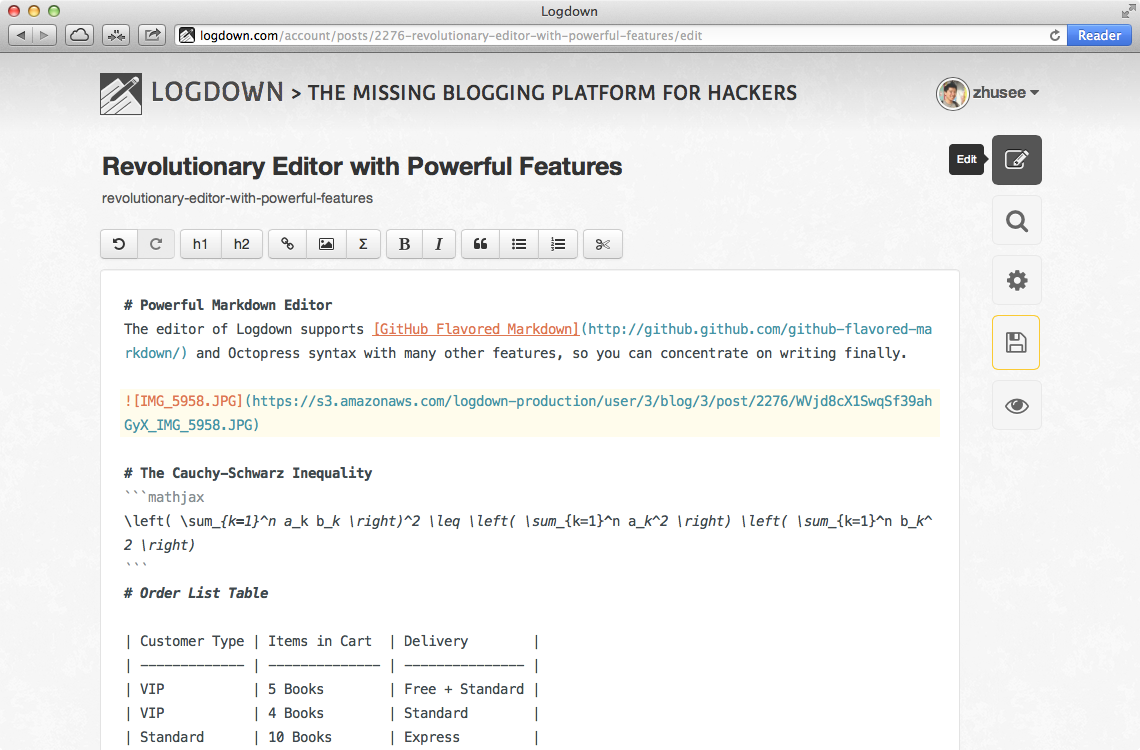Open post settings with the gear icon
The height and width of the screenshot is (750, 1140).
[x=1016, y=281]
